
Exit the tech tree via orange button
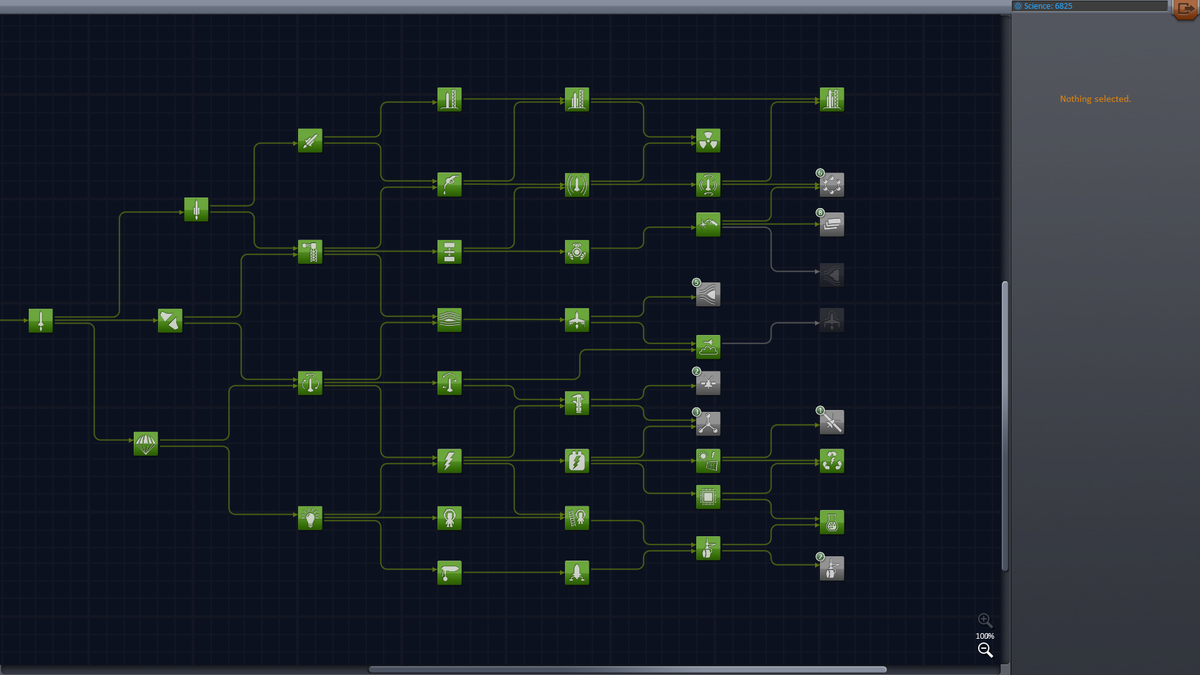point(1184,8)
